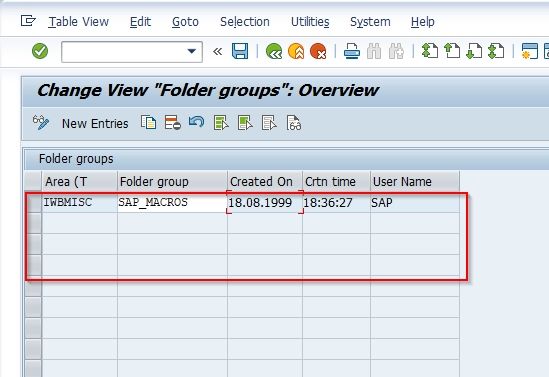Save with the floppy disk icon
Viewport: 549px width, 377px height.
[x=240, y=51]
